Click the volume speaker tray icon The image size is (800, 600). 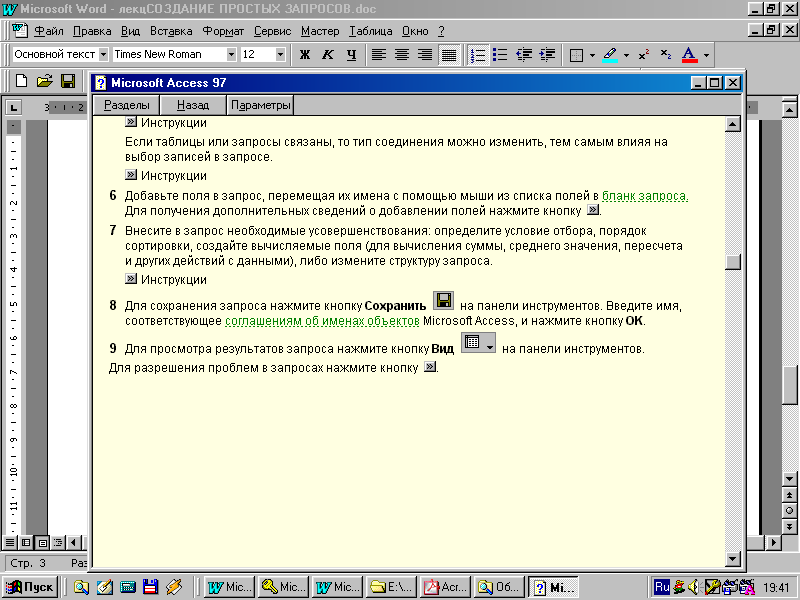point(693,587)
